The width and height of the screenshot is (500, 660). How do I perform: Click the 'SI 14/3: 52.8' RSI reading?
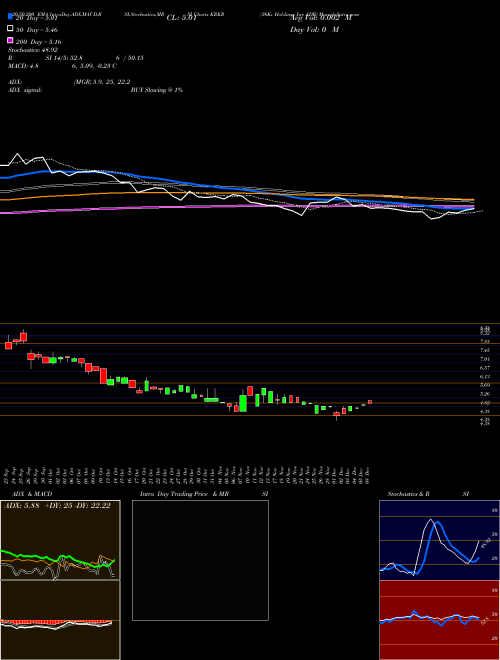coord(64,58)
